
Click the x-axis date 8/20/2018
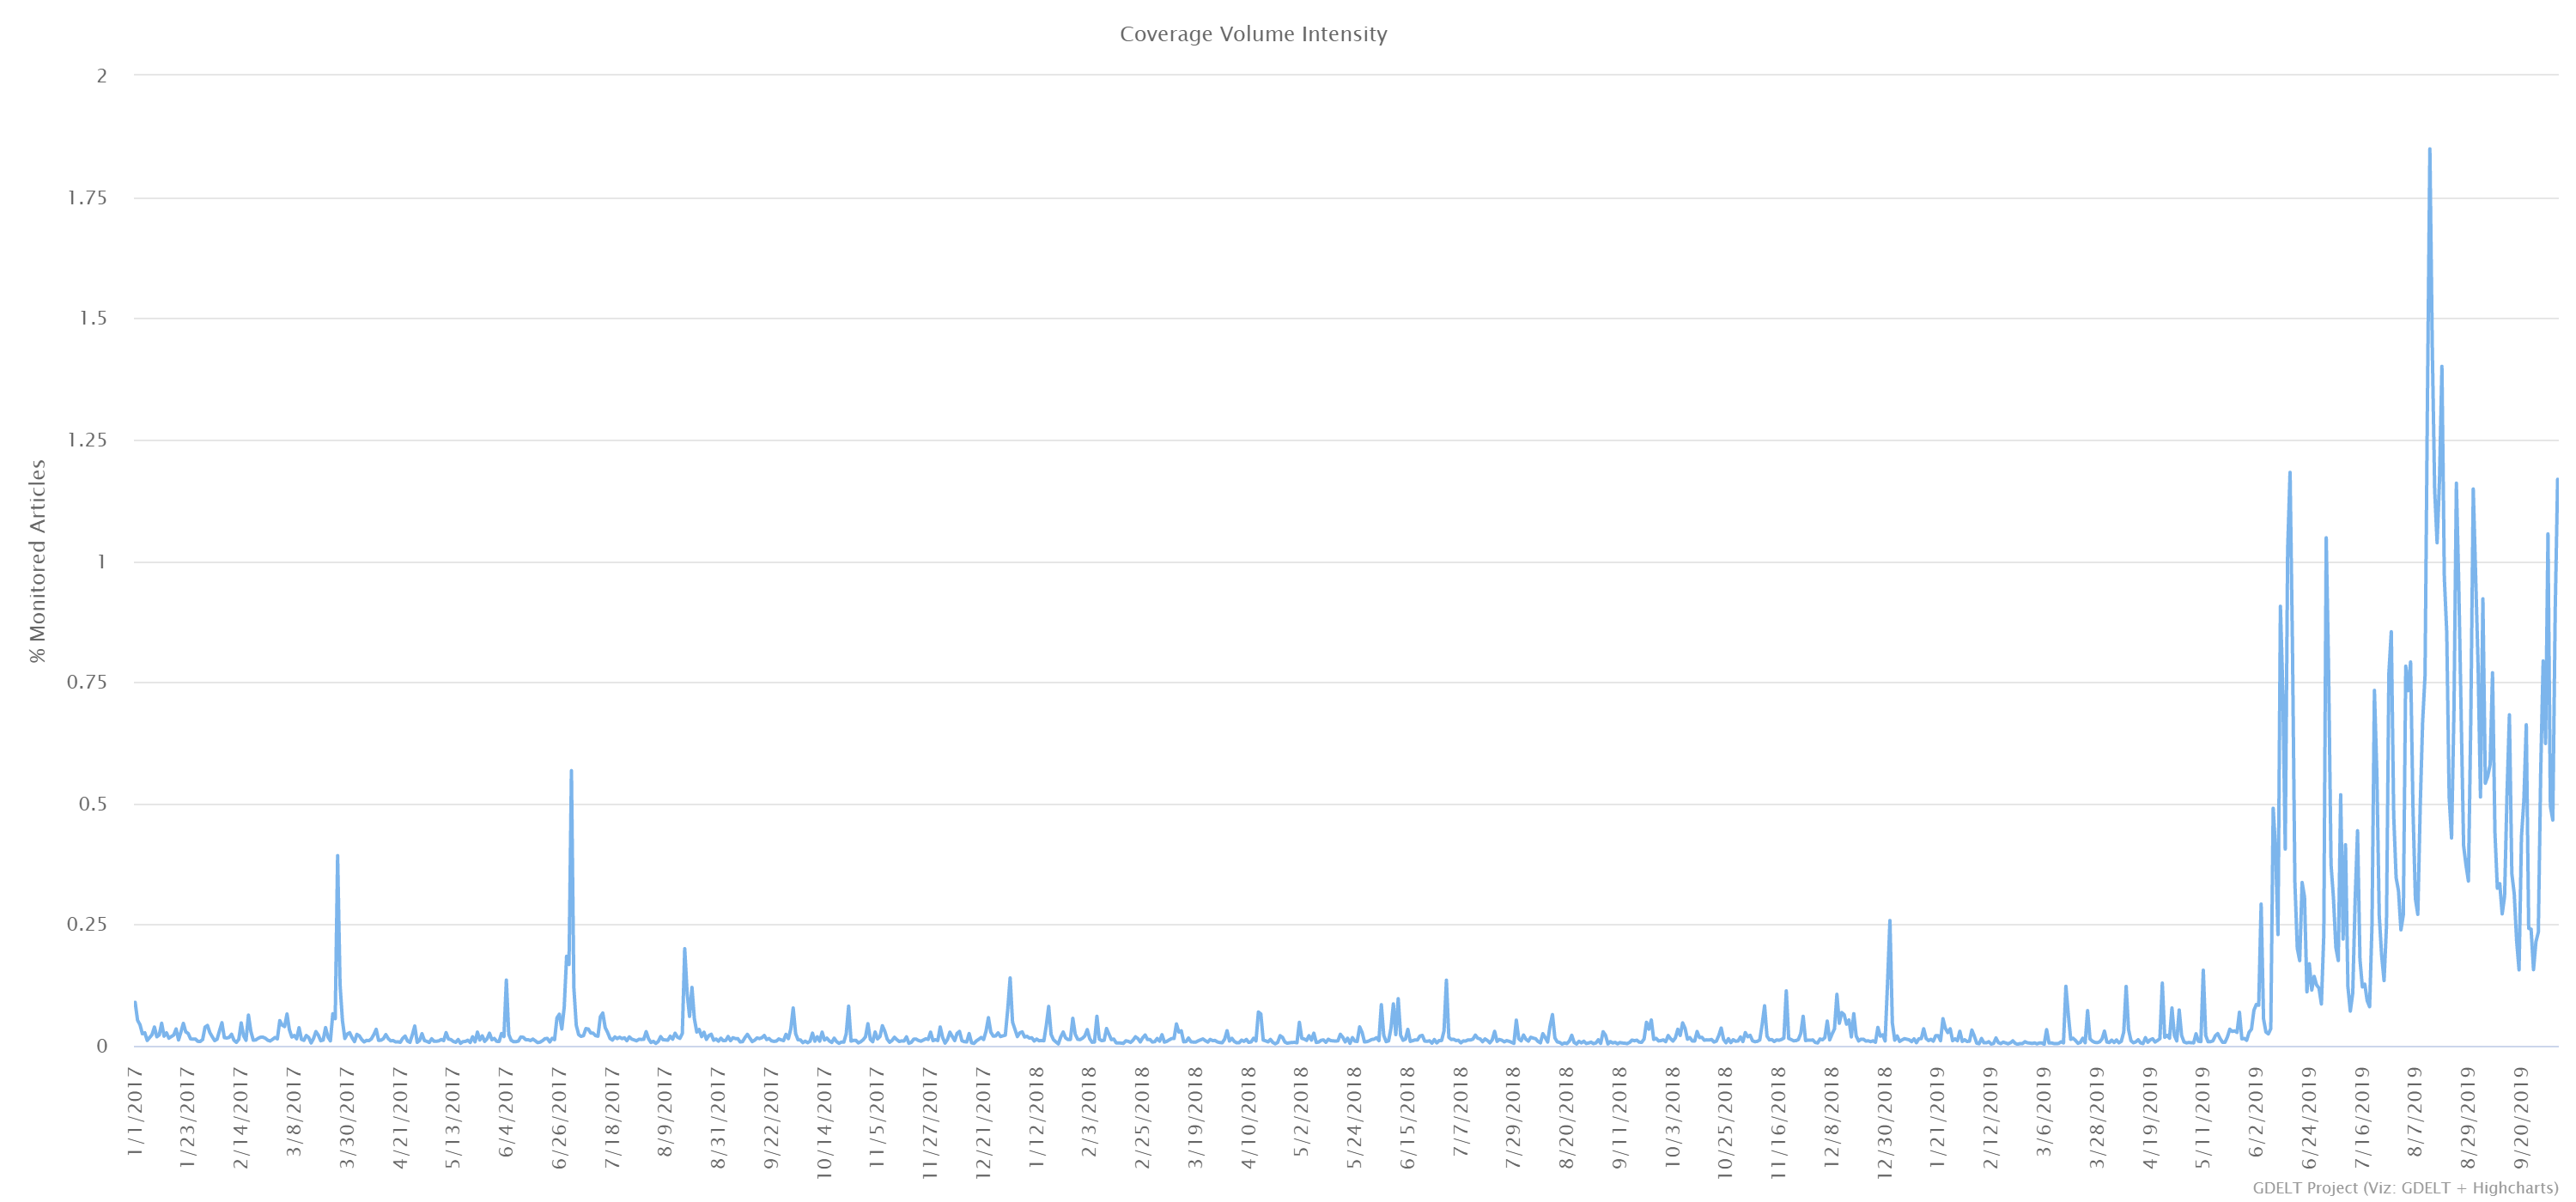click(x=1567, y=1116)
